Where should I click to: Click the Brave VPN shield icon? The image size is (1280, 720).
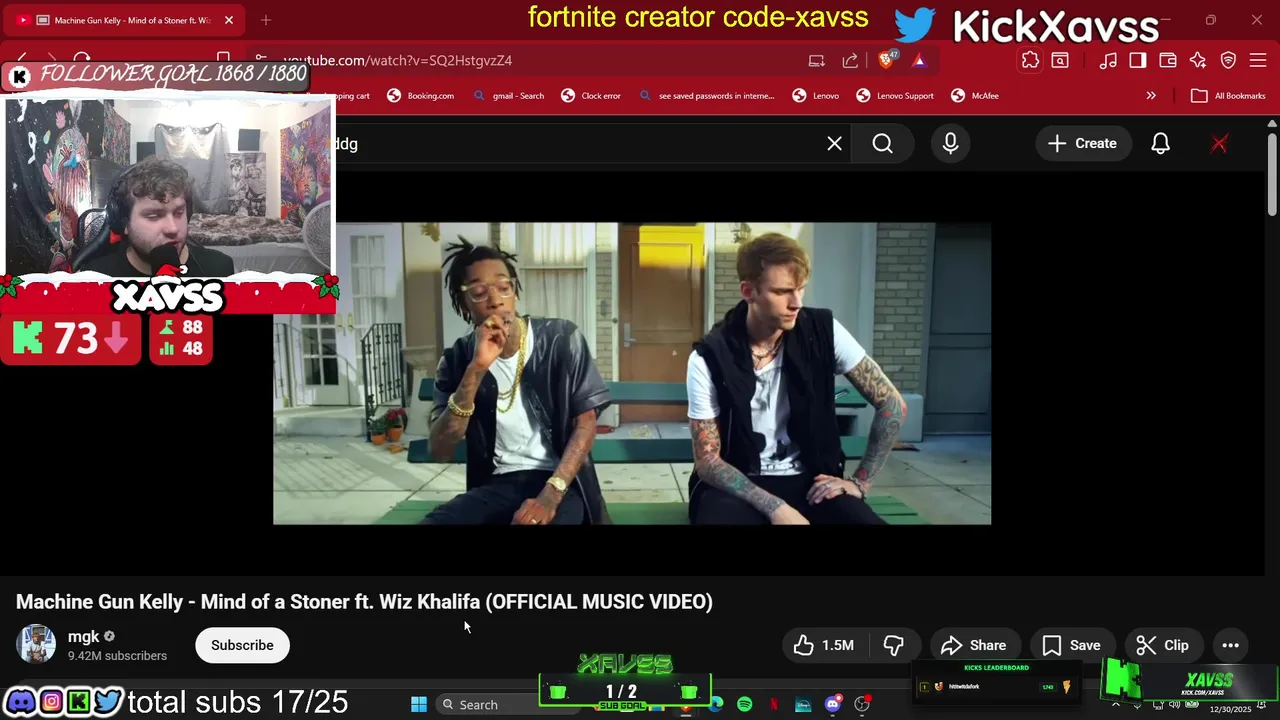[1229, 60]
